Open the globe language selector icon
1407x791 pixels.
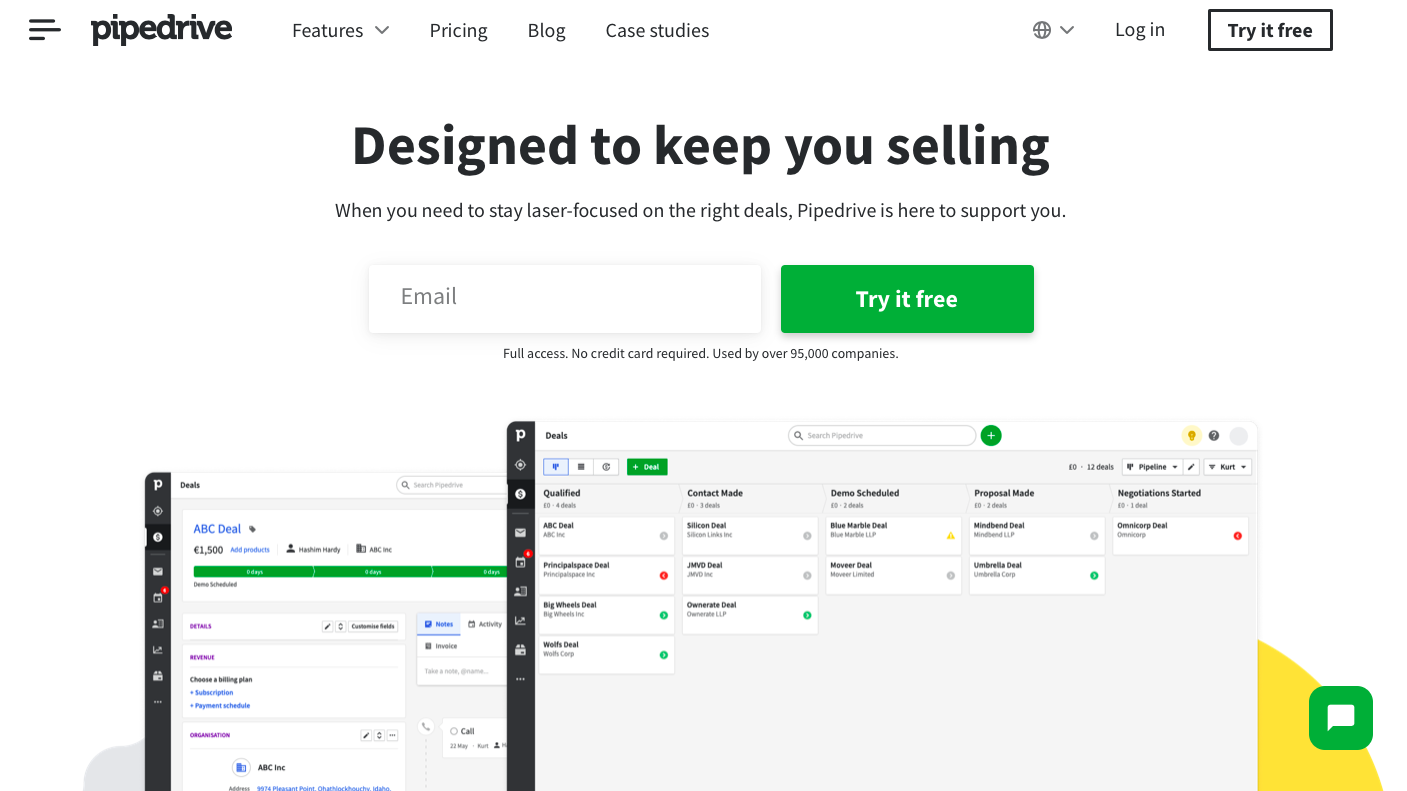1042,30
